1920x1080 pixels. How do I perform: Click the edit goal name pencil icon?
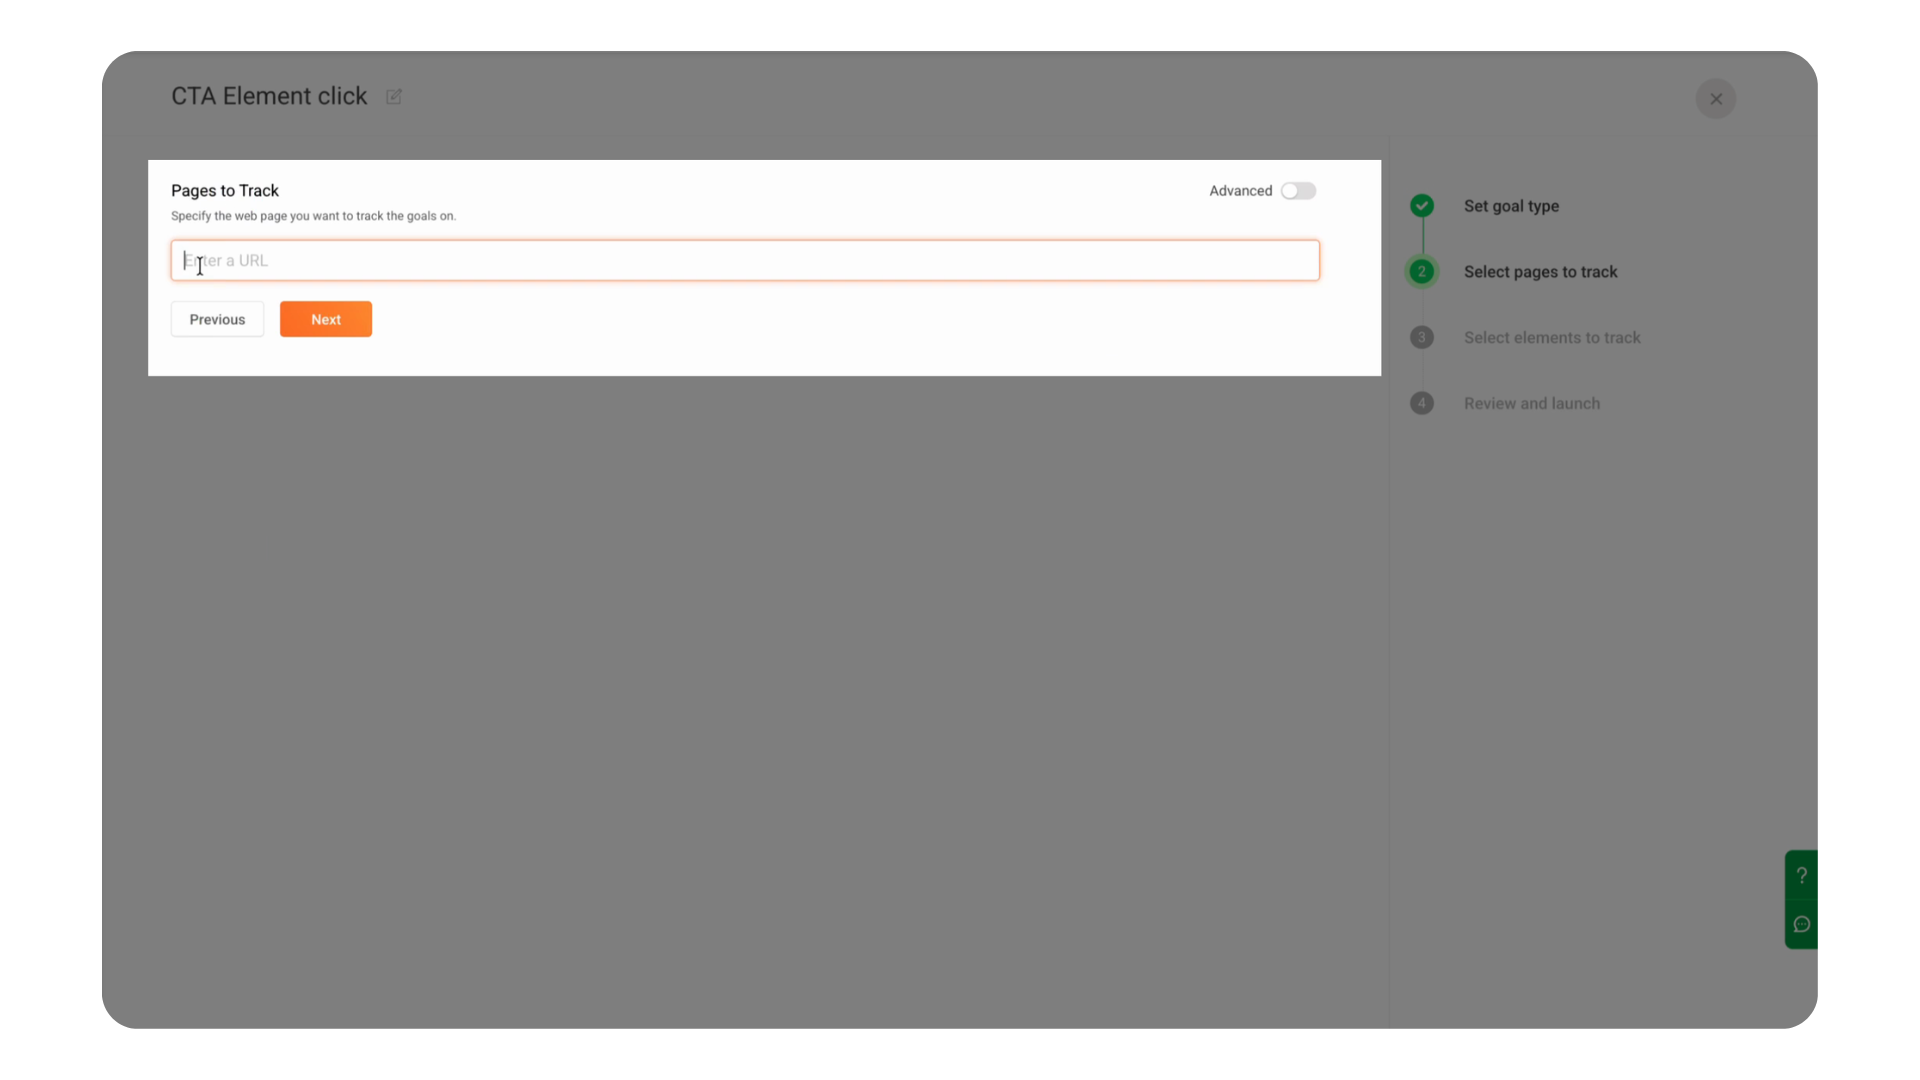394,97
